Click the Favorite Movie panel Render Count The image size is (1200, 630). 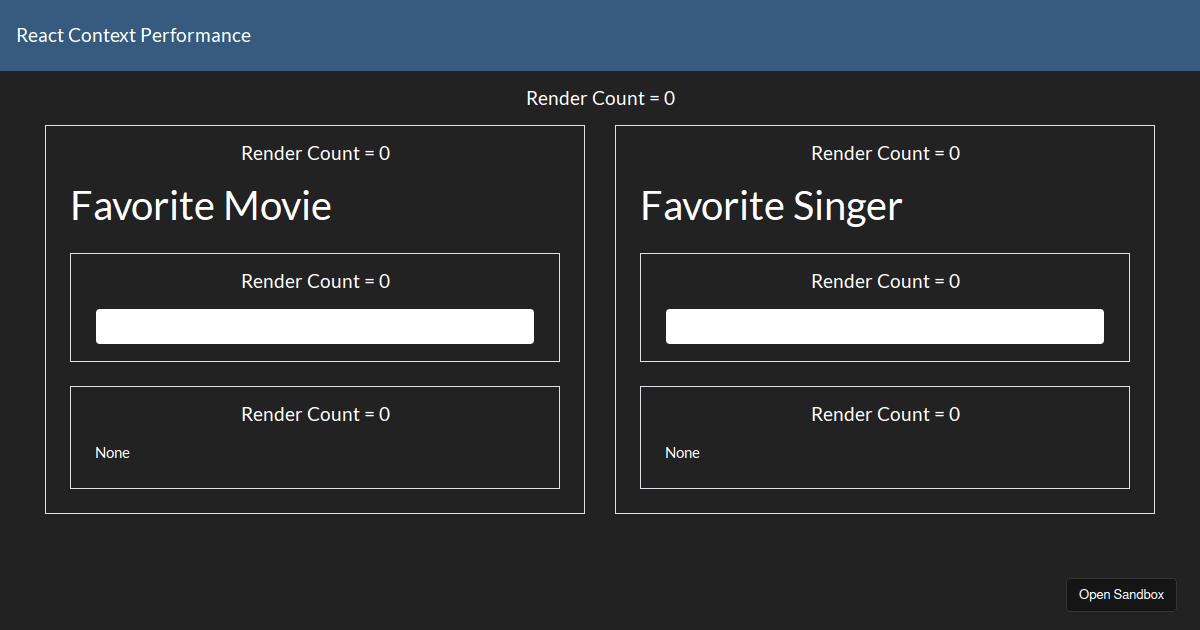315,153
